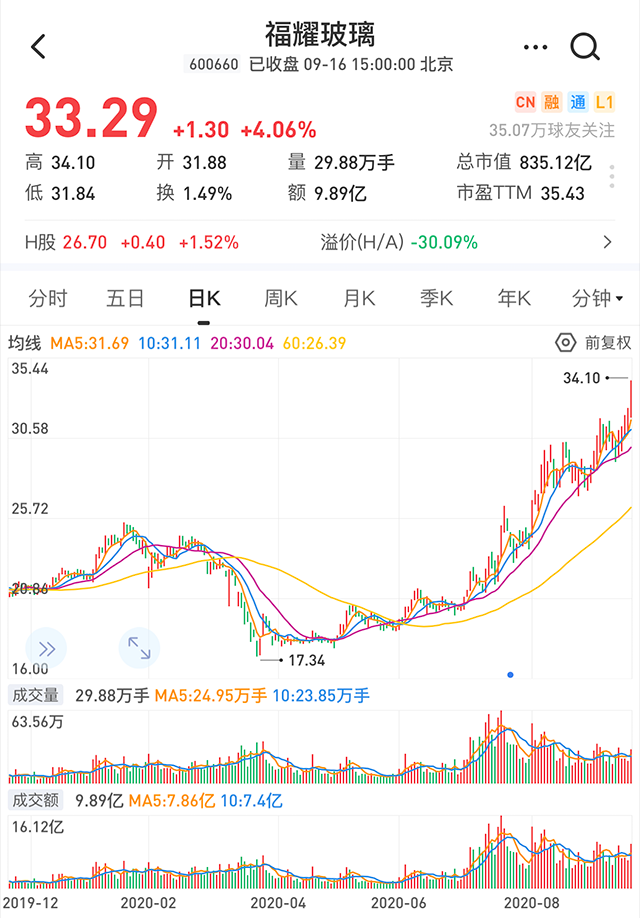The width and height of the screenshot is (640, 918).
Task: Tap the CN market badge
Action: coord(525,102)
